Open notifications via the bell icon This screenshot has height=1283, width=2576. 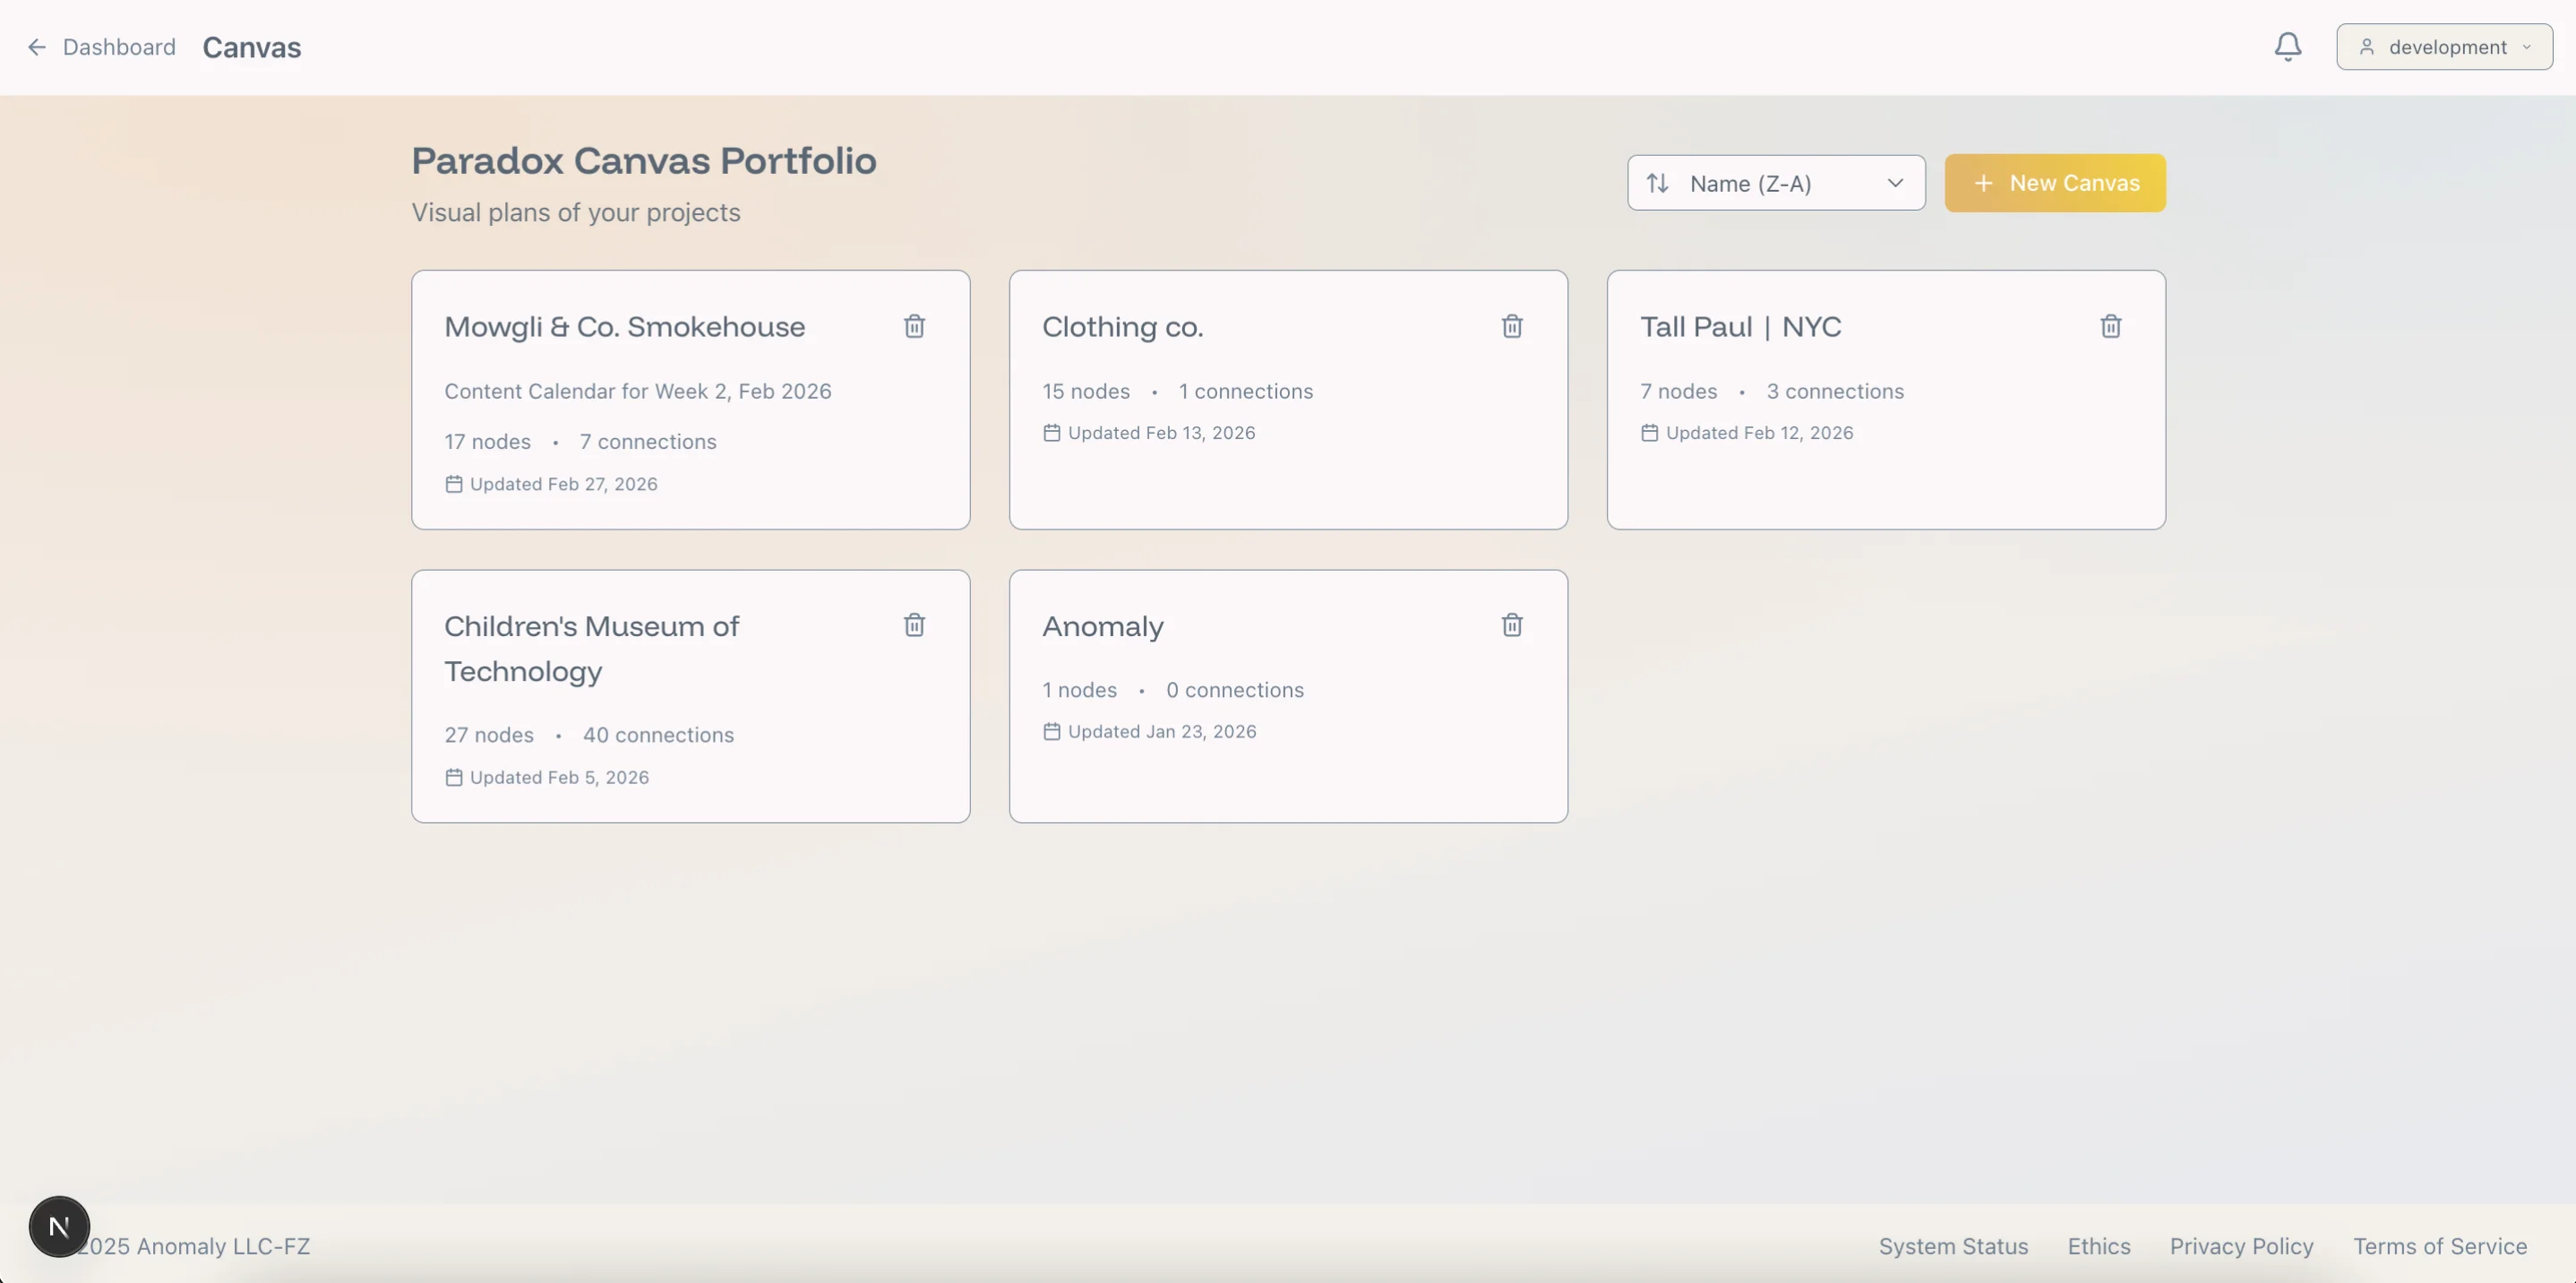[x=2288, y=46]
